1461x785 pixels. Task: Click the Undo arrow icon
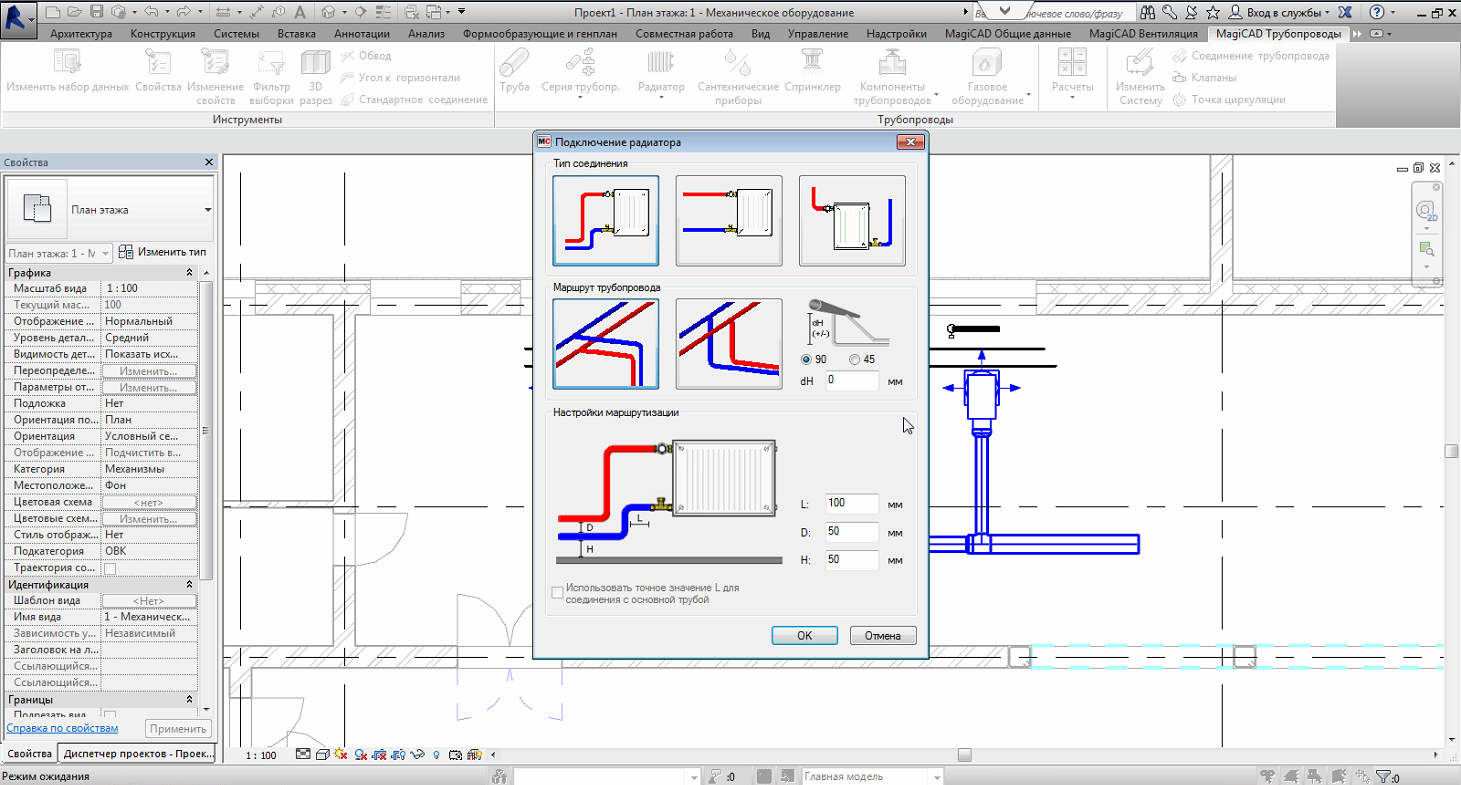point(151,12)
